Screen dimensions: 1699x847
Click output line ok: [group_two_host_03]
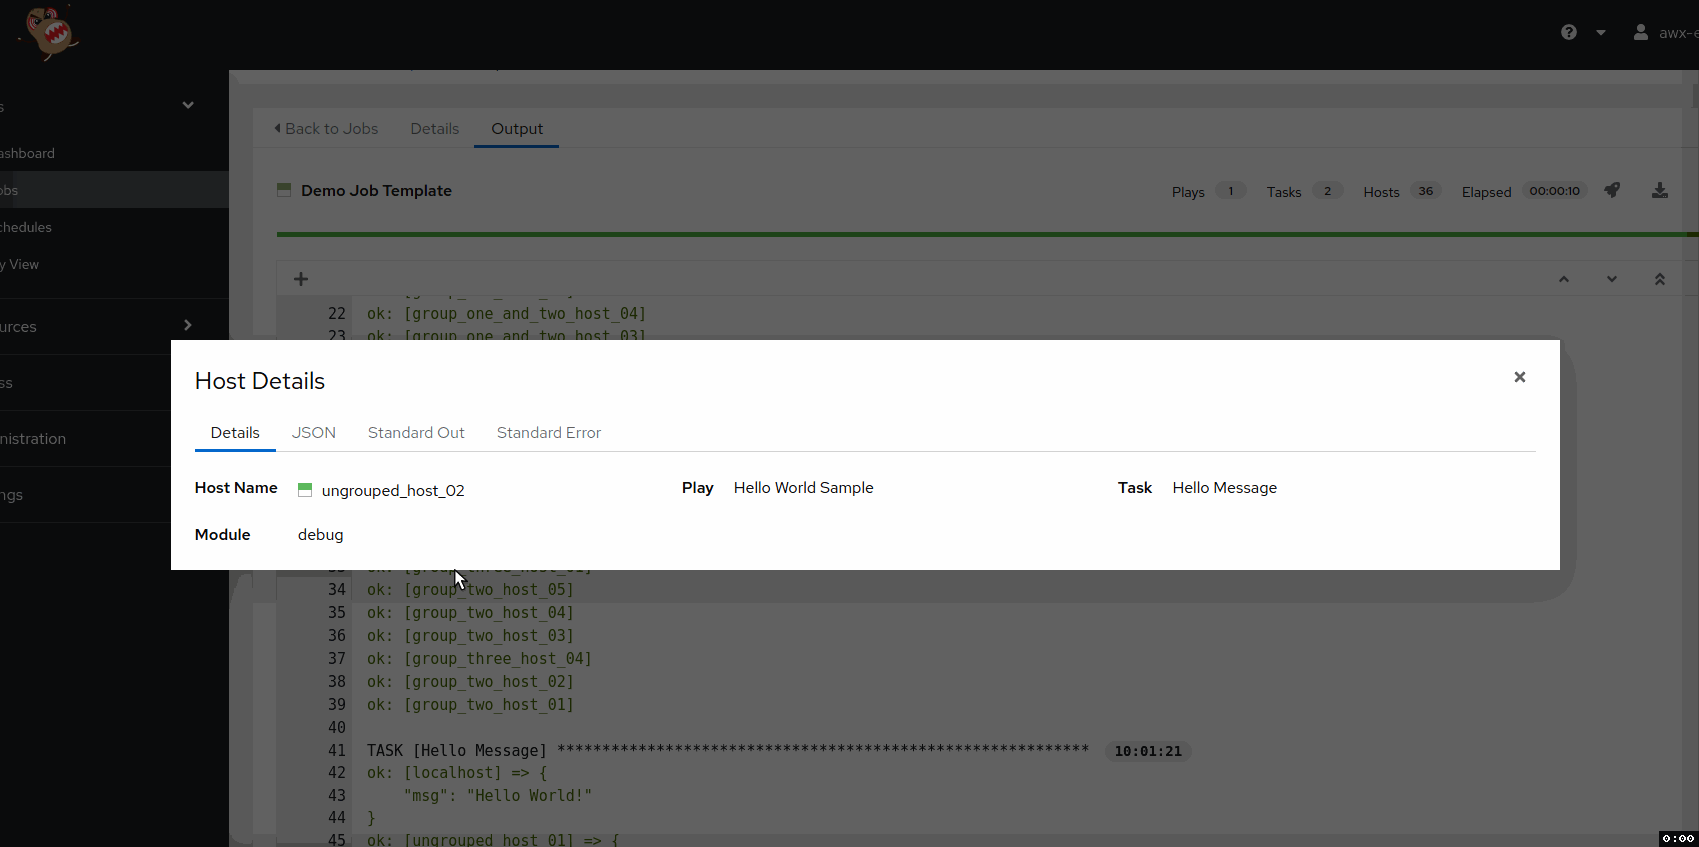coord(470,636)
